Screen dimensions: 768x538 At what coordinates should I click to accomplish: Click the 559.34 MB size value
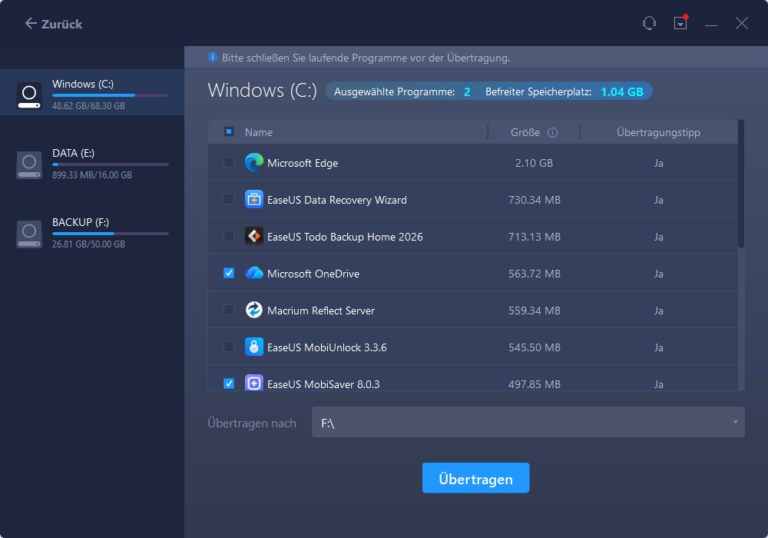[x=534, y=310]
